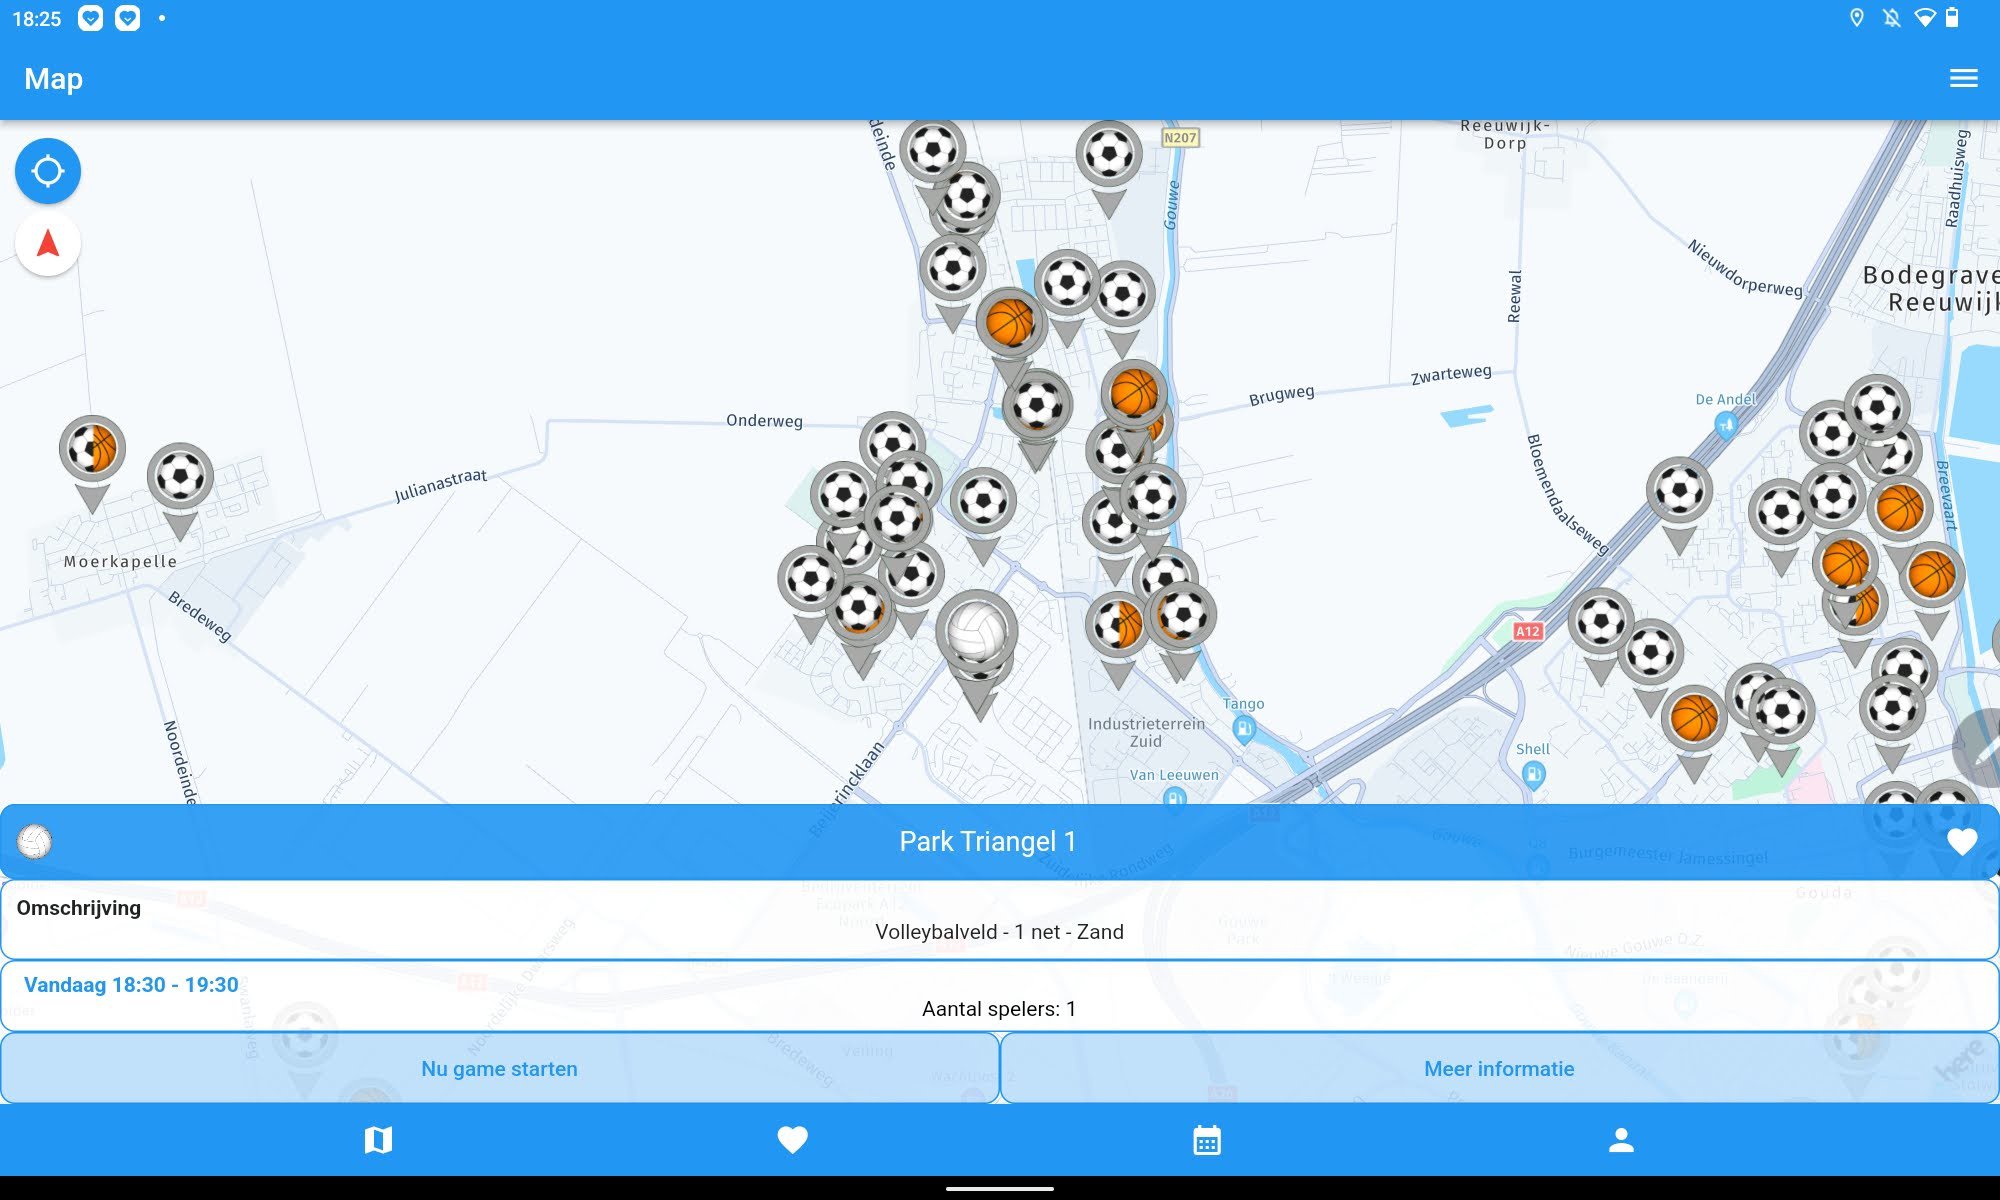2000x1200 pixels.
Task: Switch to the map tab
Action: coord(378,1140)
